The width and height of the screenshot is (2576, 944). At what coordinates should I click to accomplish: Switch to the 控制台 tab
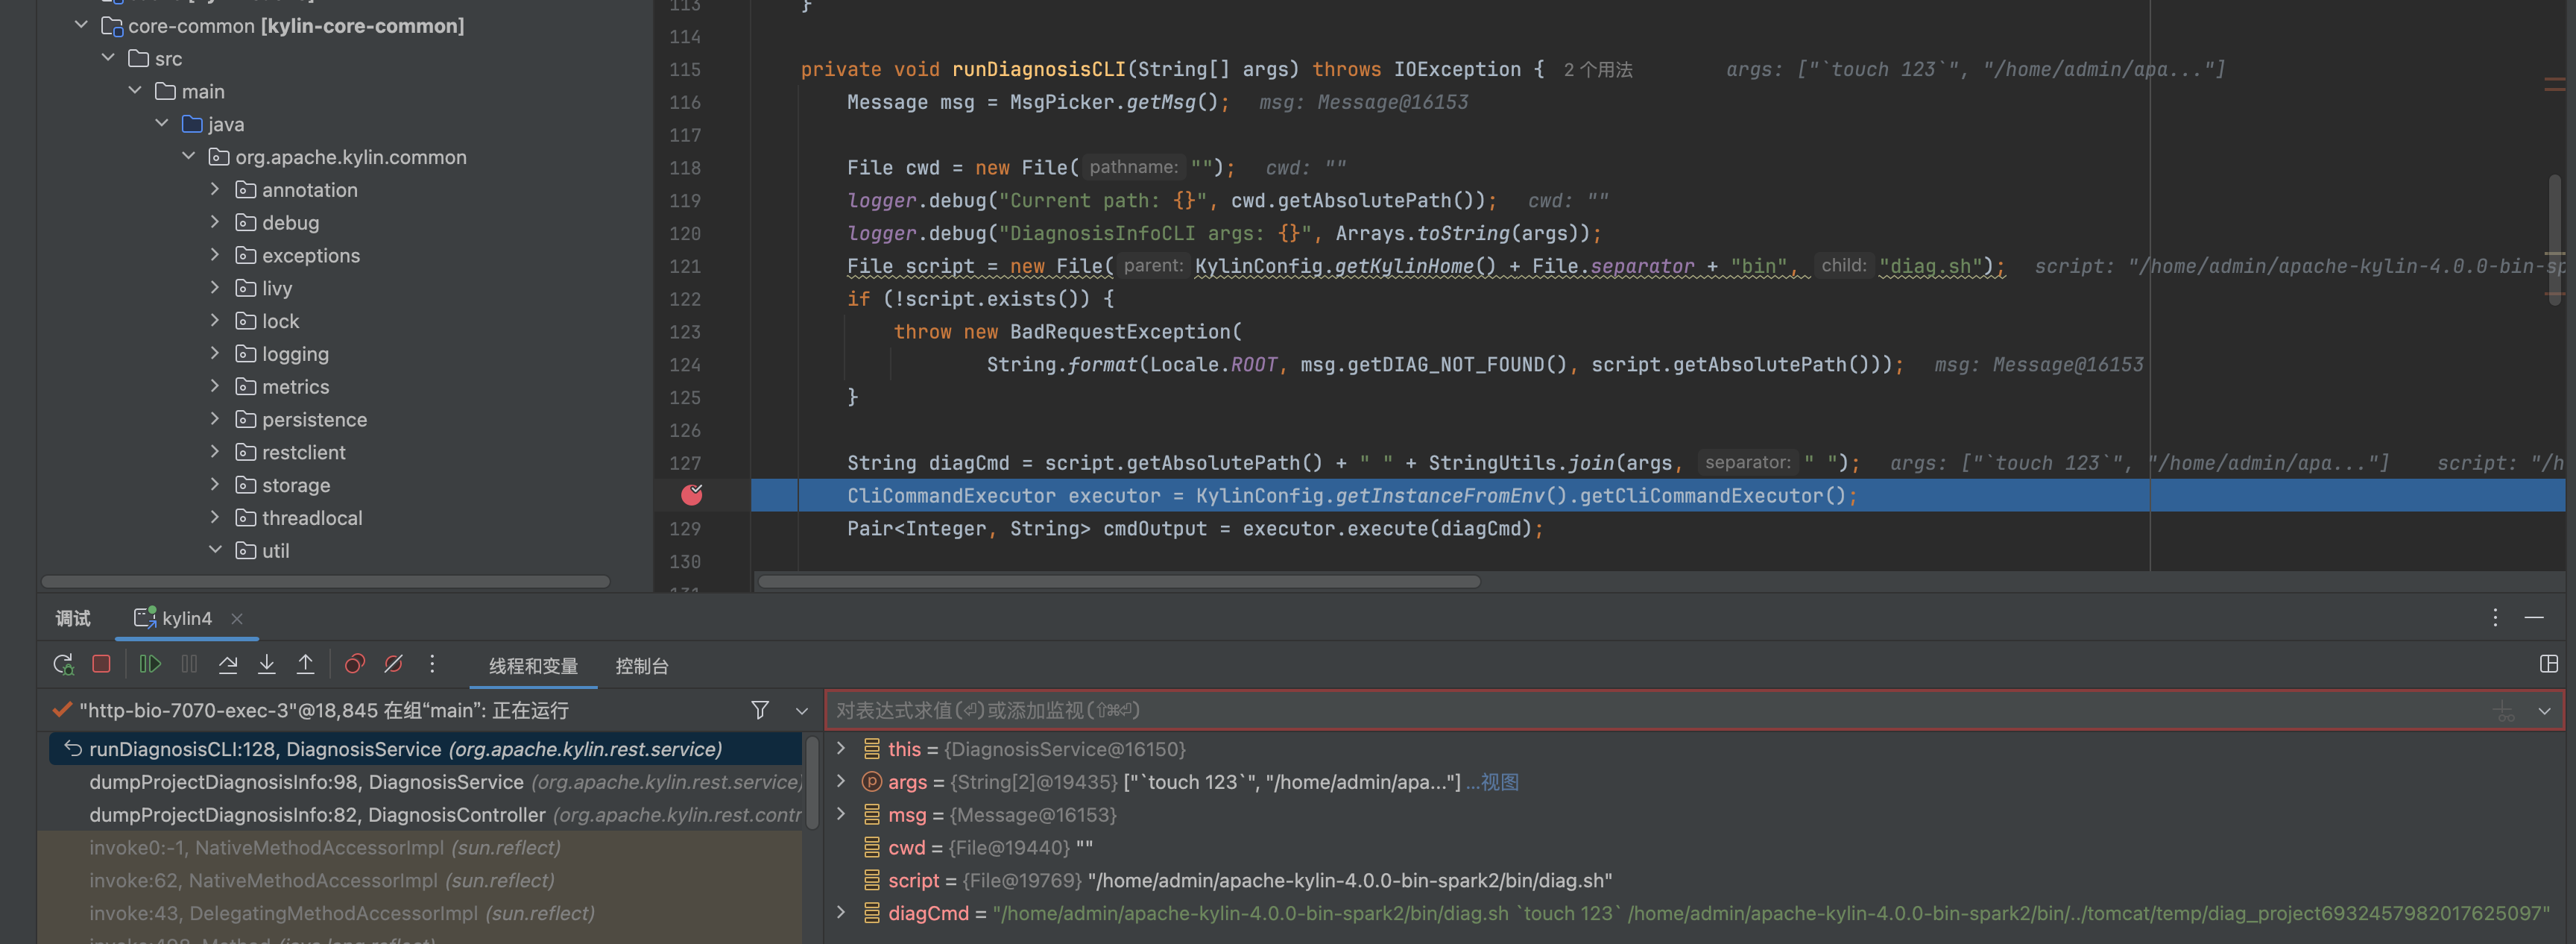642,666
